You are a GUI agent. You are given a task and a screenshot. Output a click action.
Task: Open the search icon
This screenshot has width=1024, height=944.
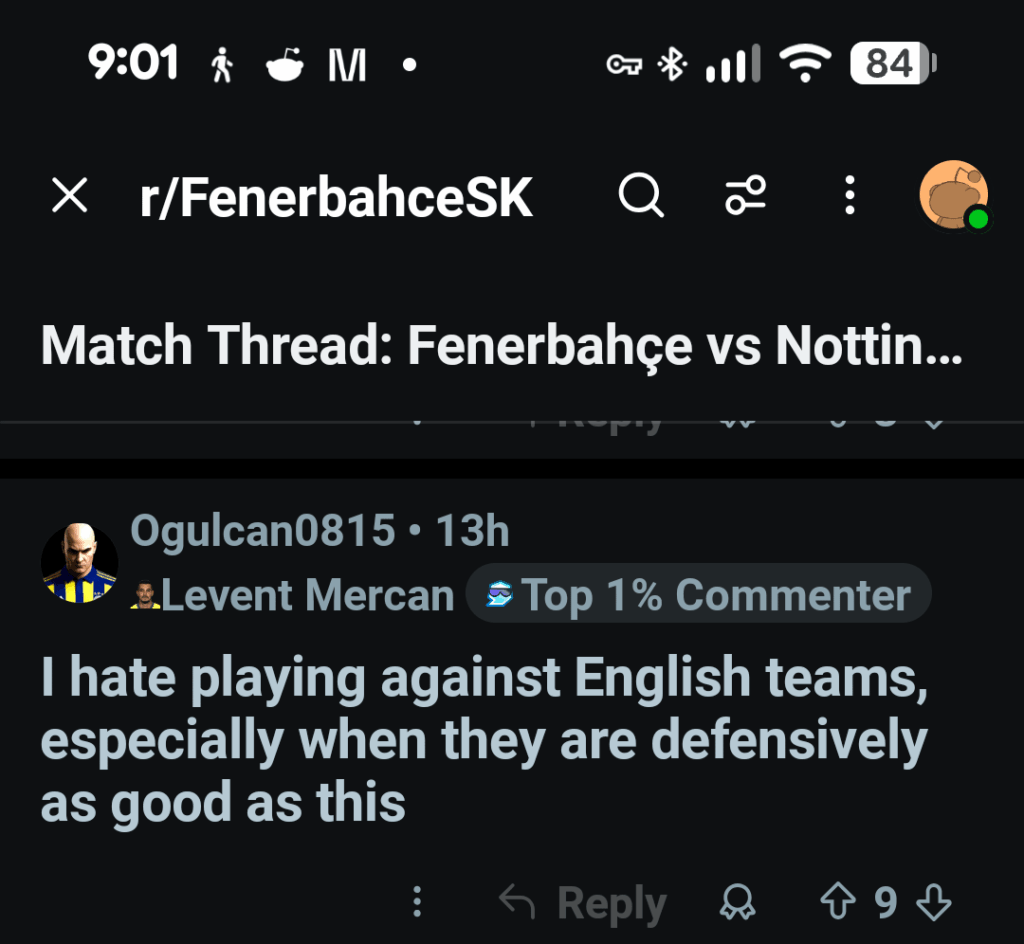641,196
